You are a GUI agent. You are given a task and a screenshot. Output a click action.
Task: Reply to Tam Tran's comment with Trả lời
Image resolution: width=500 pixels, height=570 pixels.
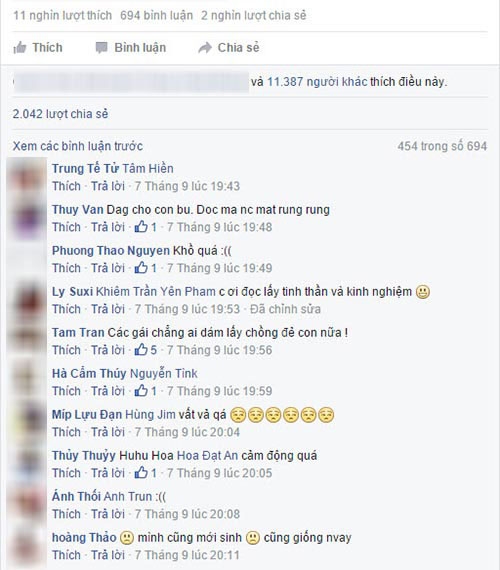[108, 350]
